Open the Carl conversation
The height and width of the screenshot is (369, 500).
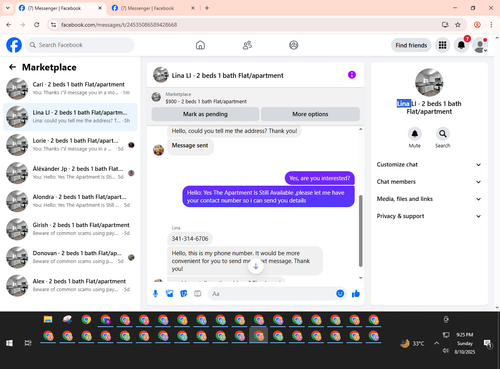70,89
